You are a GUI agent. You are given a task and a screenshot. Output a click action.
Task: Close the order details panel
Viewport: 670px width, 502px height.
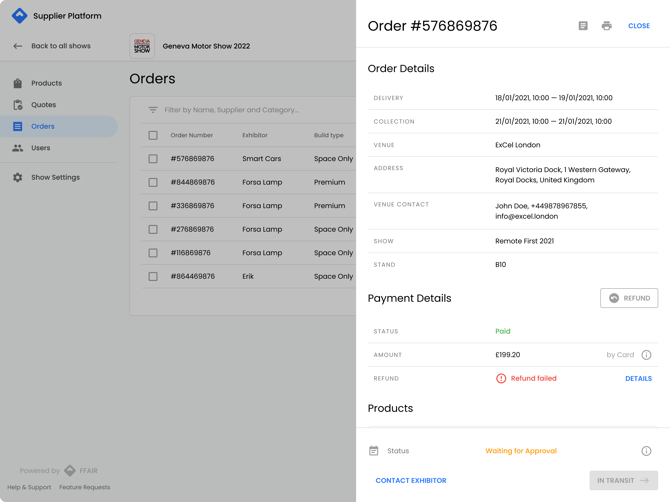coord(638,26)
